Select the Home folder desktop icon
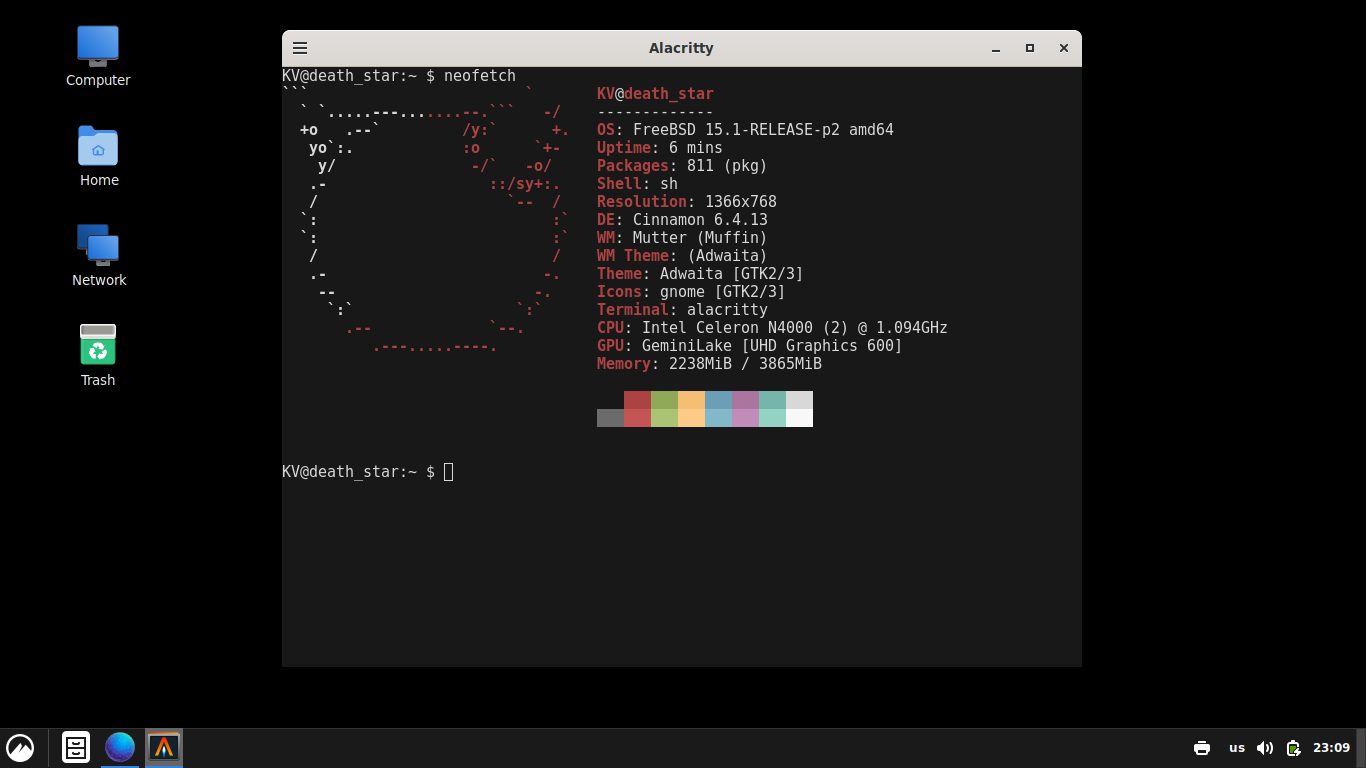The image size is (1366, 768). tap(98, 157)
